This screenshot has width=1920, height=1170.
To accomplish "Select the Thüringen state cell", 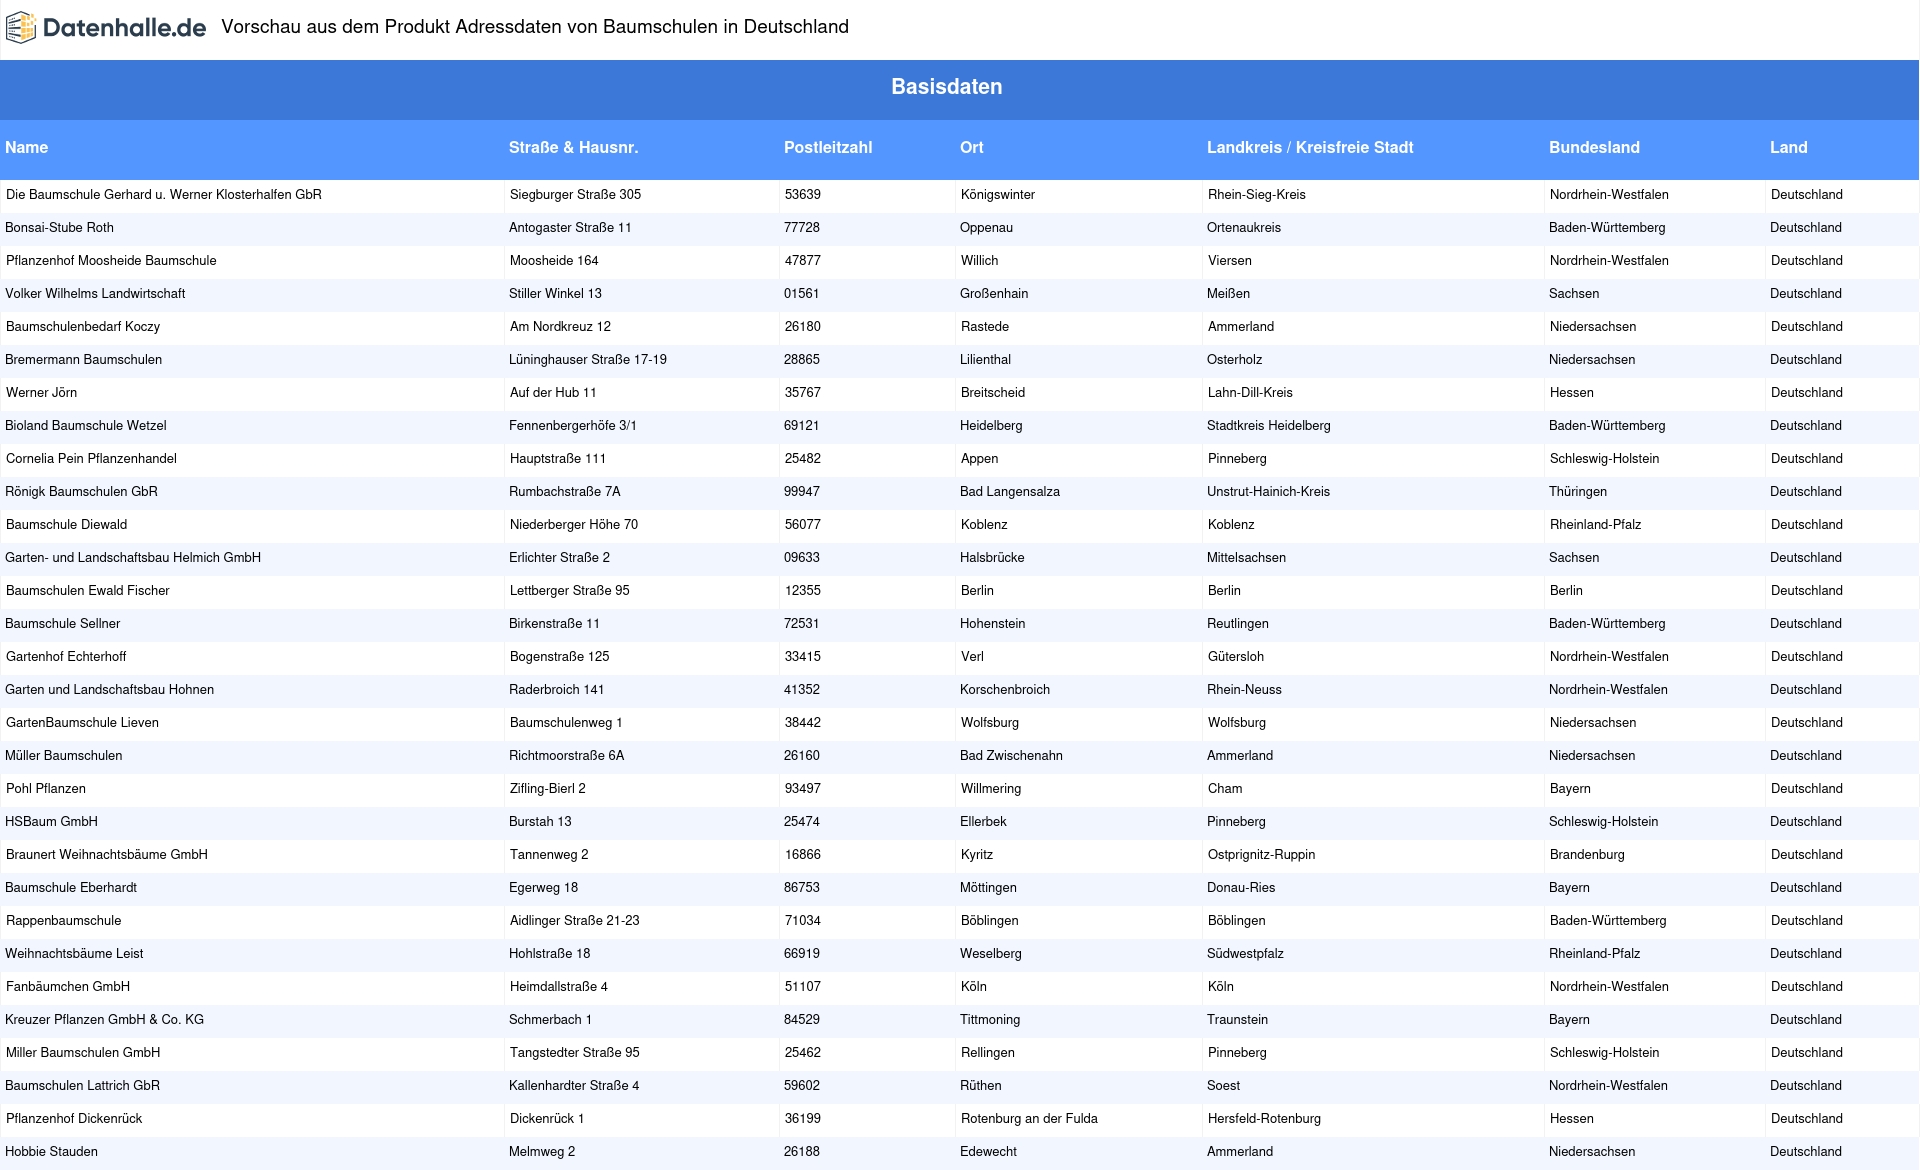I will (1578, 492).
